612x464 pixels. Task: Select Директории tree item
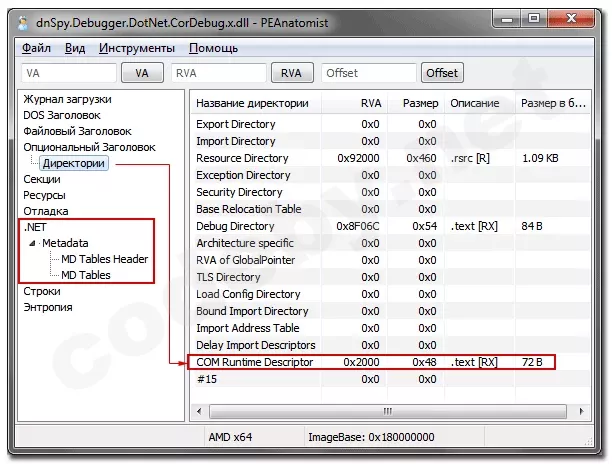coord(74,163)
